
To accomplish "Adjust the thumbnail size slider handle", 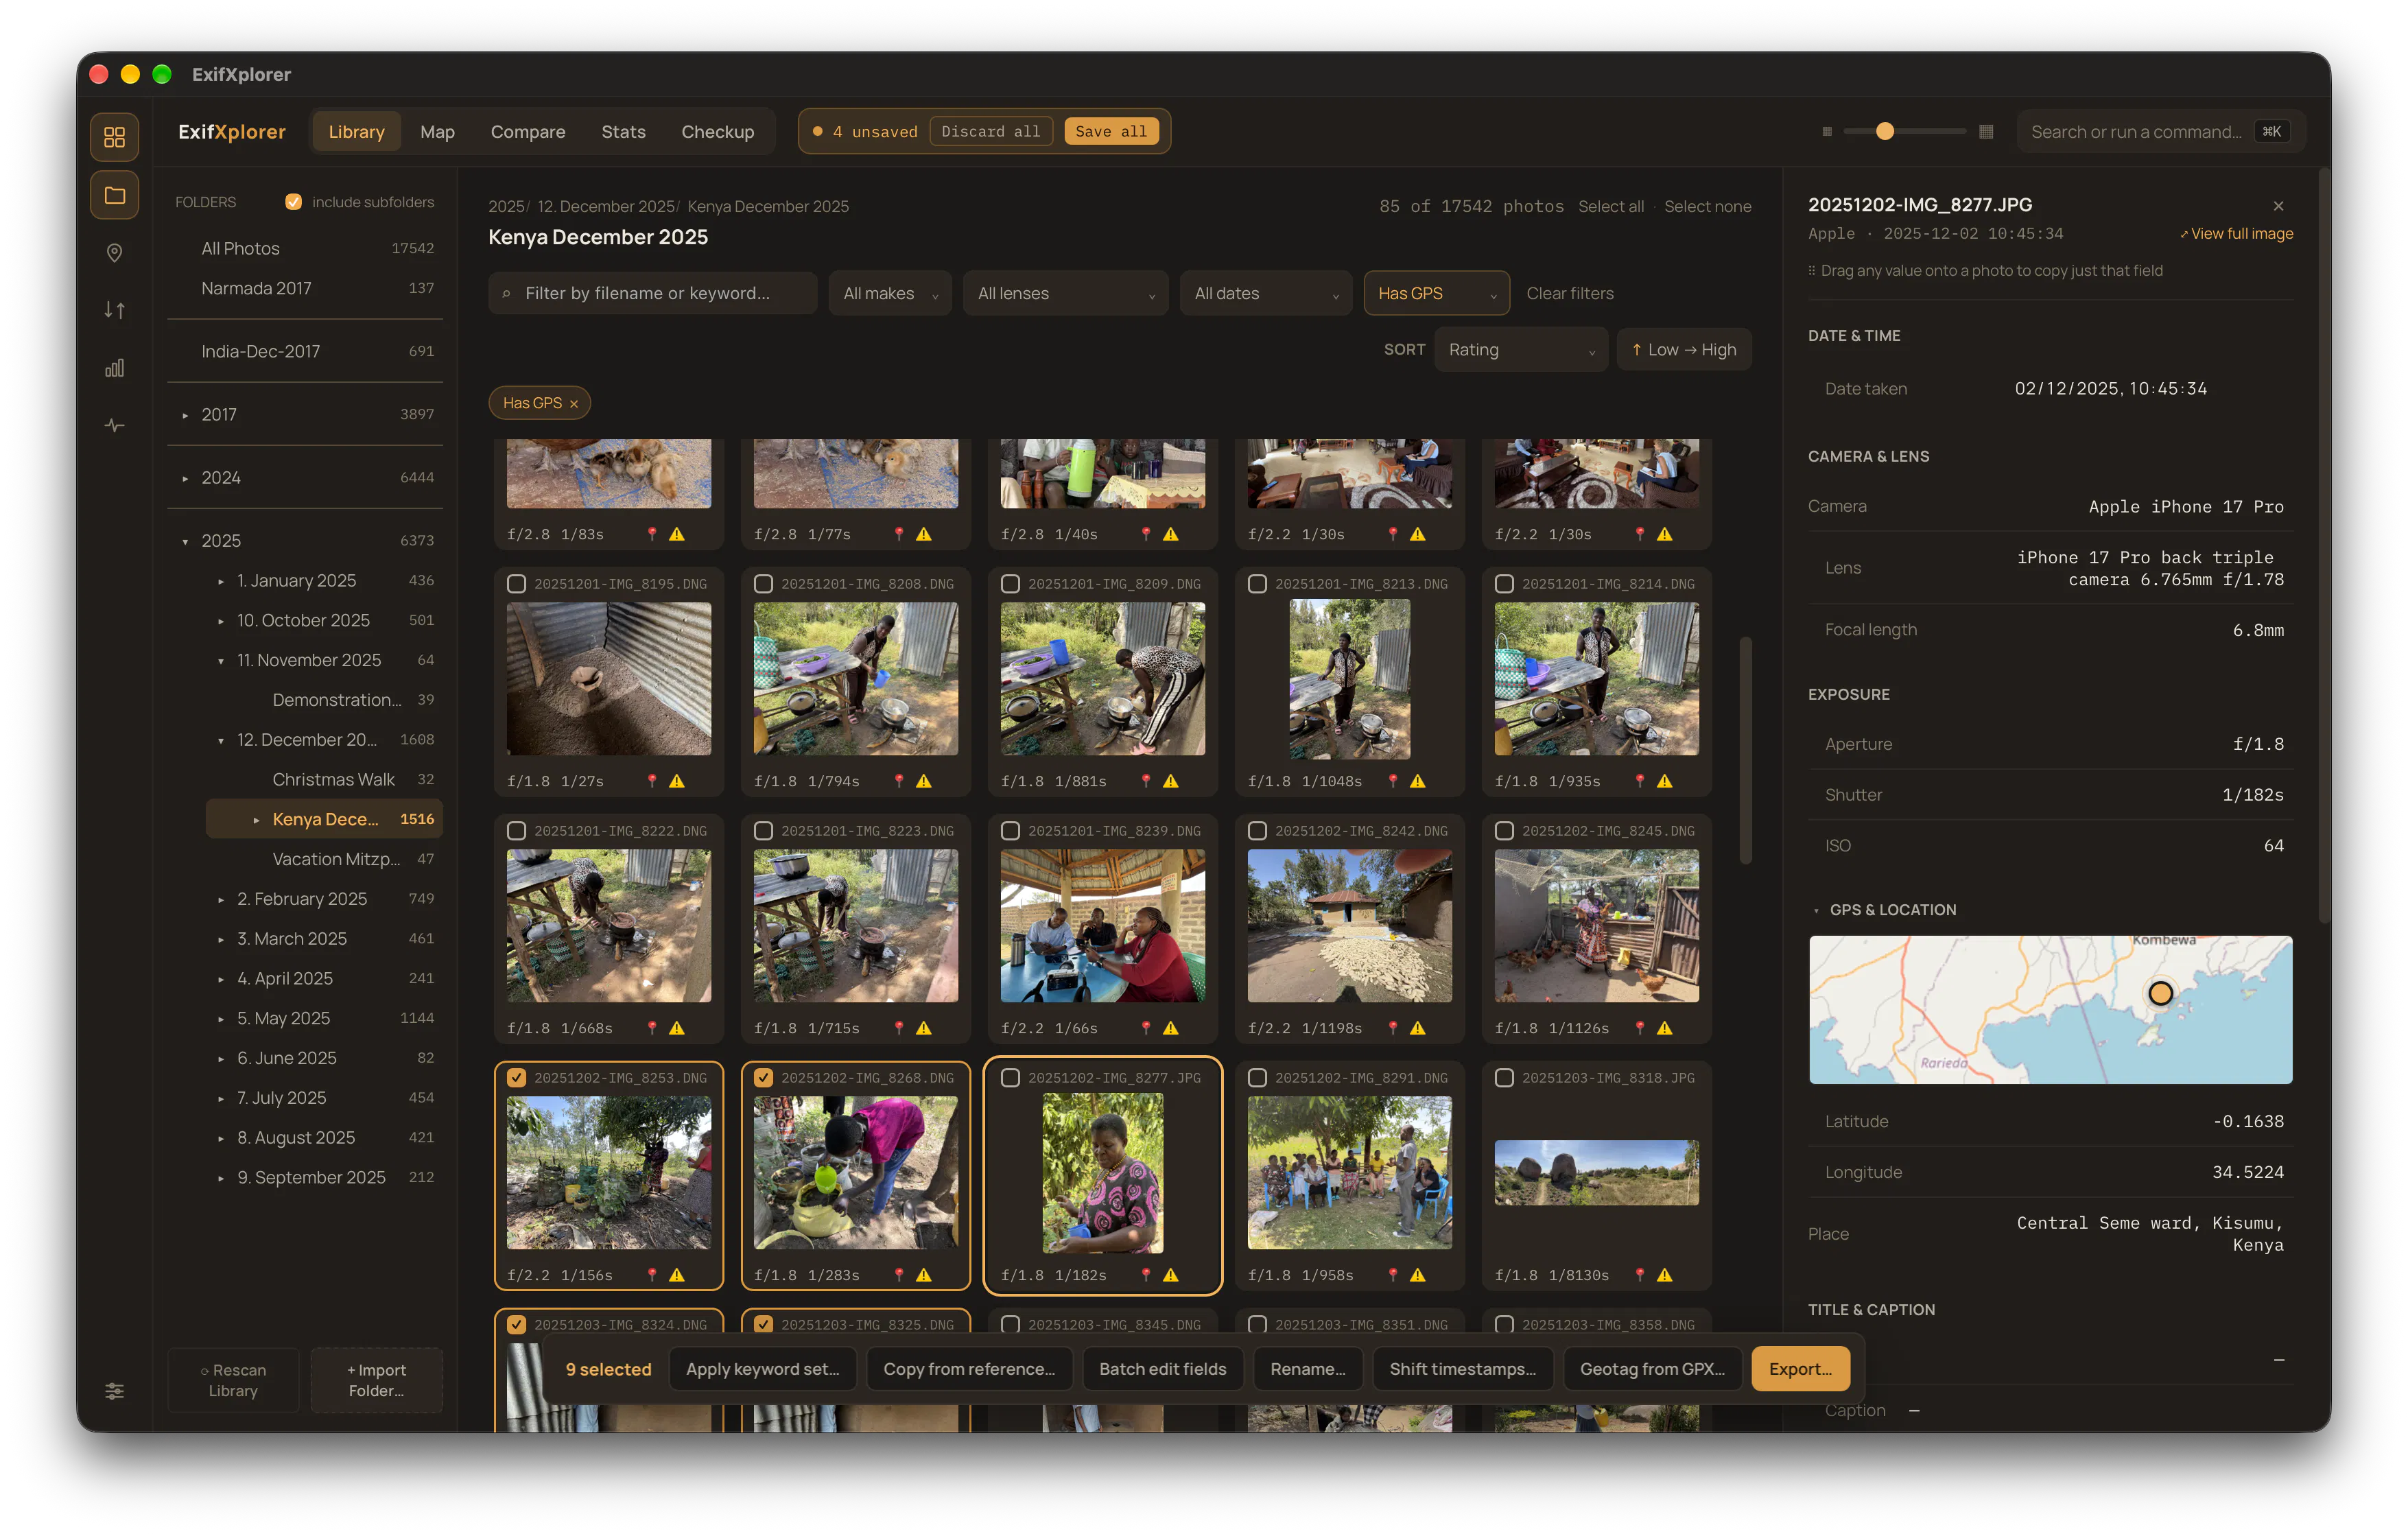I will (x=1884, y=131).
